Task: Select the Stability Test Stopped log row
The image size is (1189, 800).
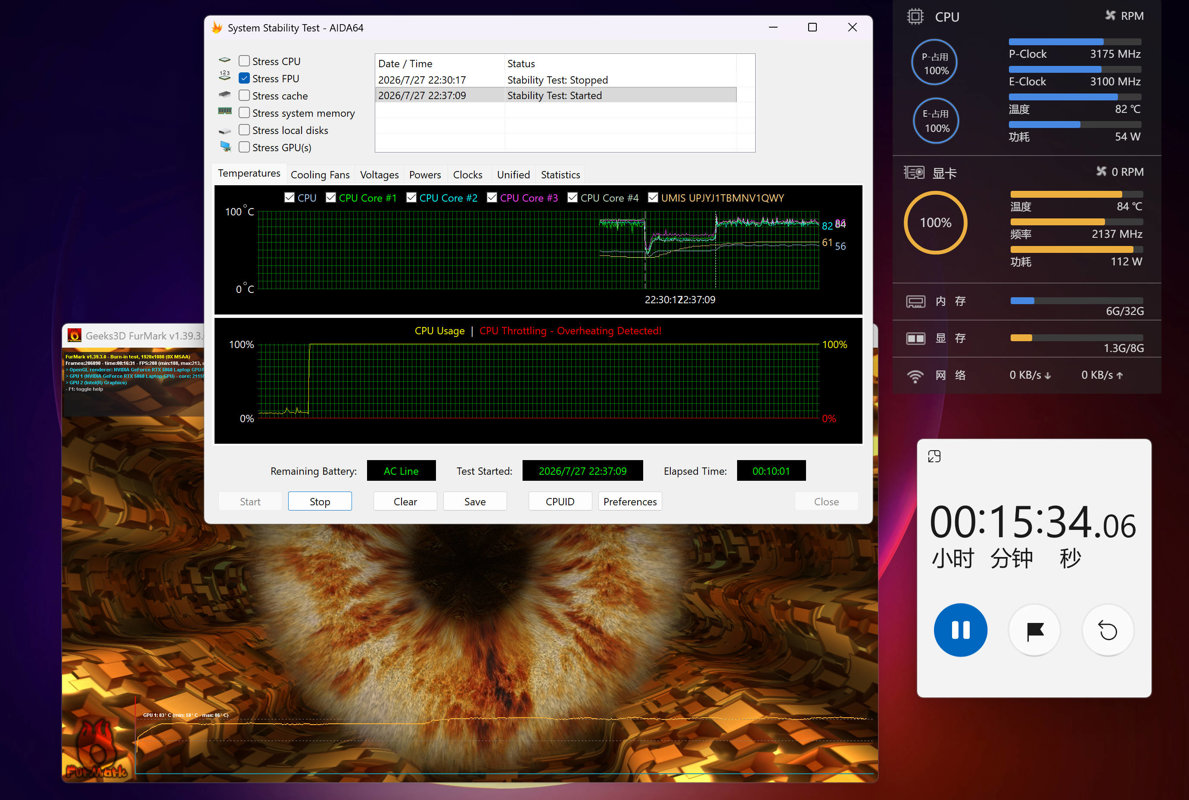Action: click(x=556, y=80)
